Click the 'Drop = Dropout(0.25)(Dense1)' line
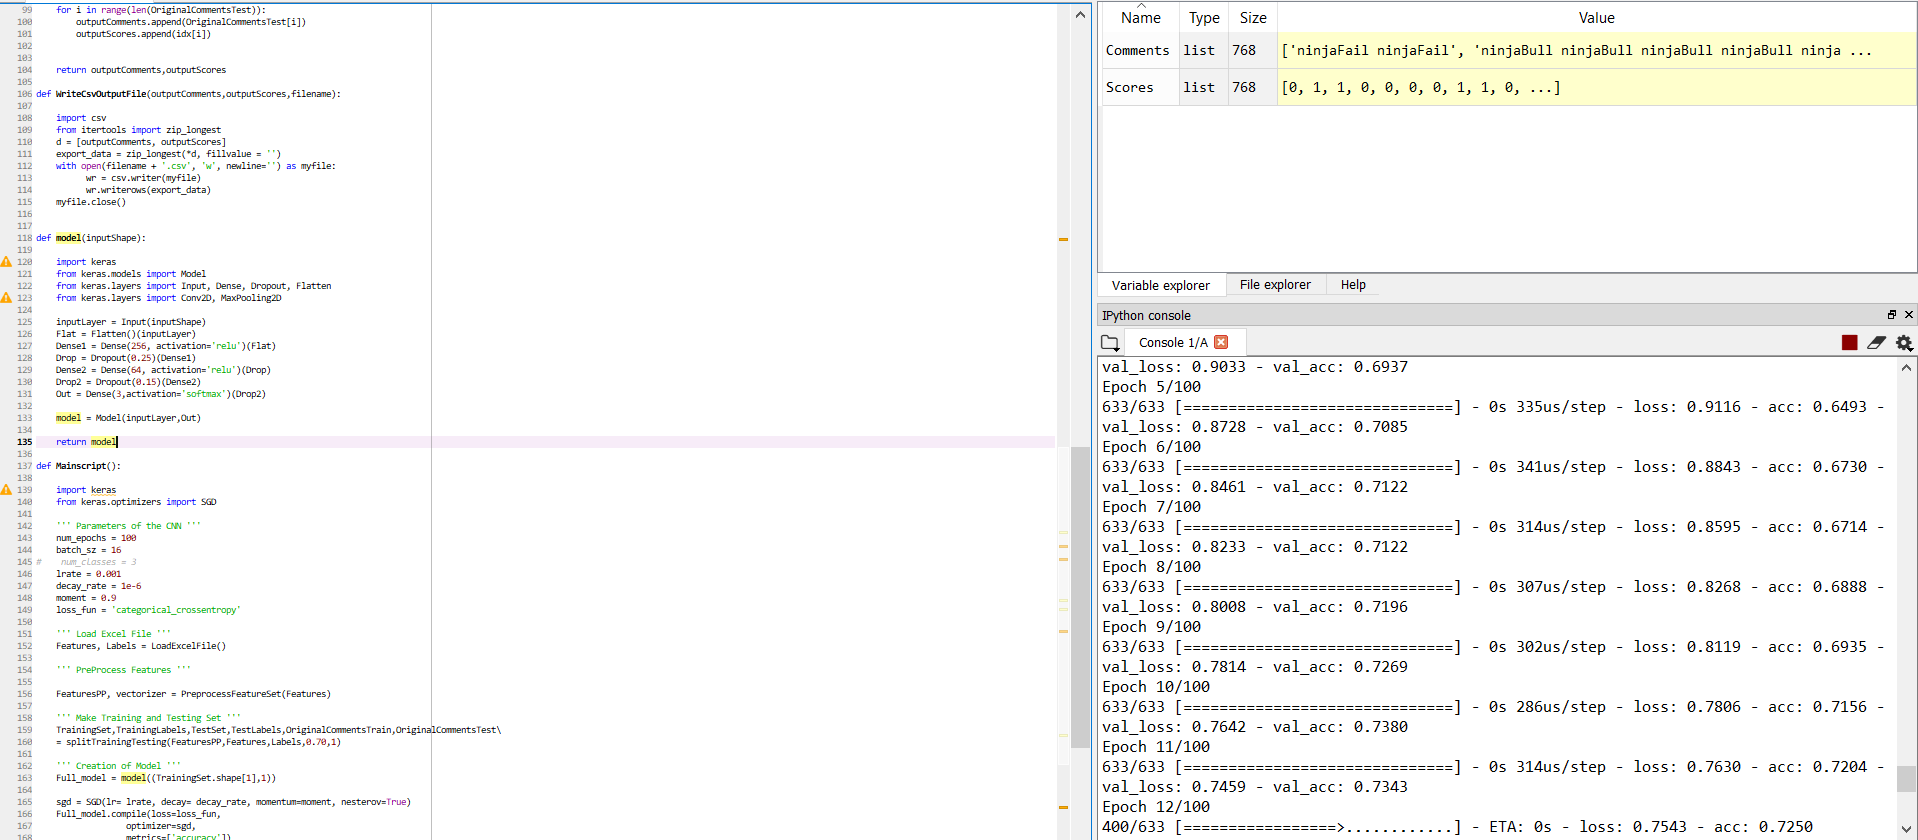 click(126, 358)
